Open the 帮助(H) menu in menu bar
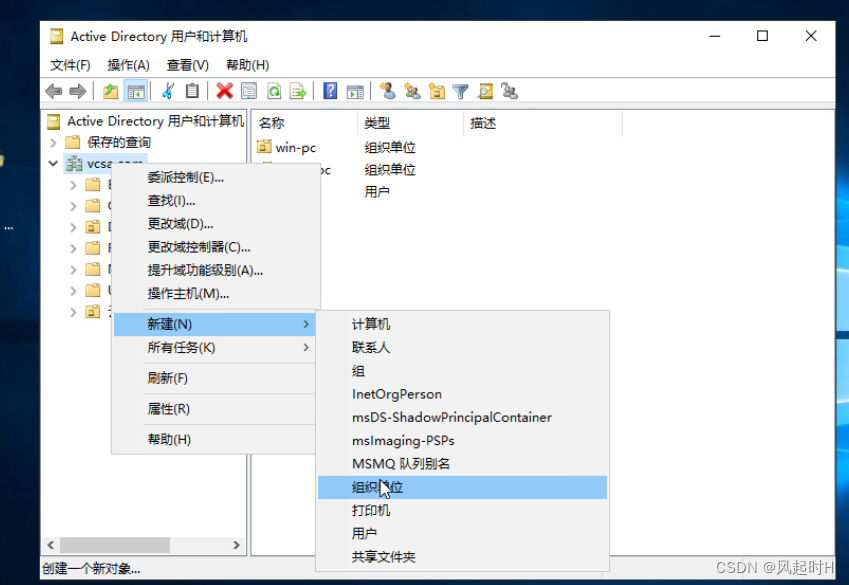 247,65
